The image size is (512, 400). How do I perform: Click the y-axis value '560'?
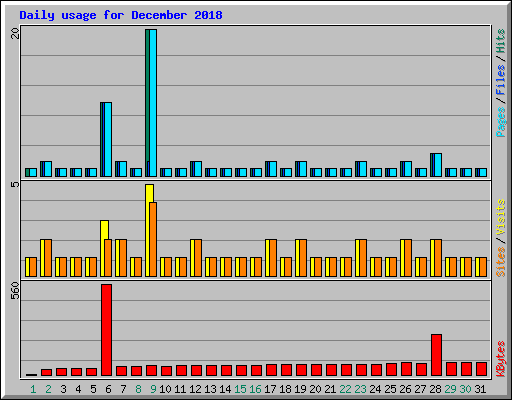coord(15,291)
